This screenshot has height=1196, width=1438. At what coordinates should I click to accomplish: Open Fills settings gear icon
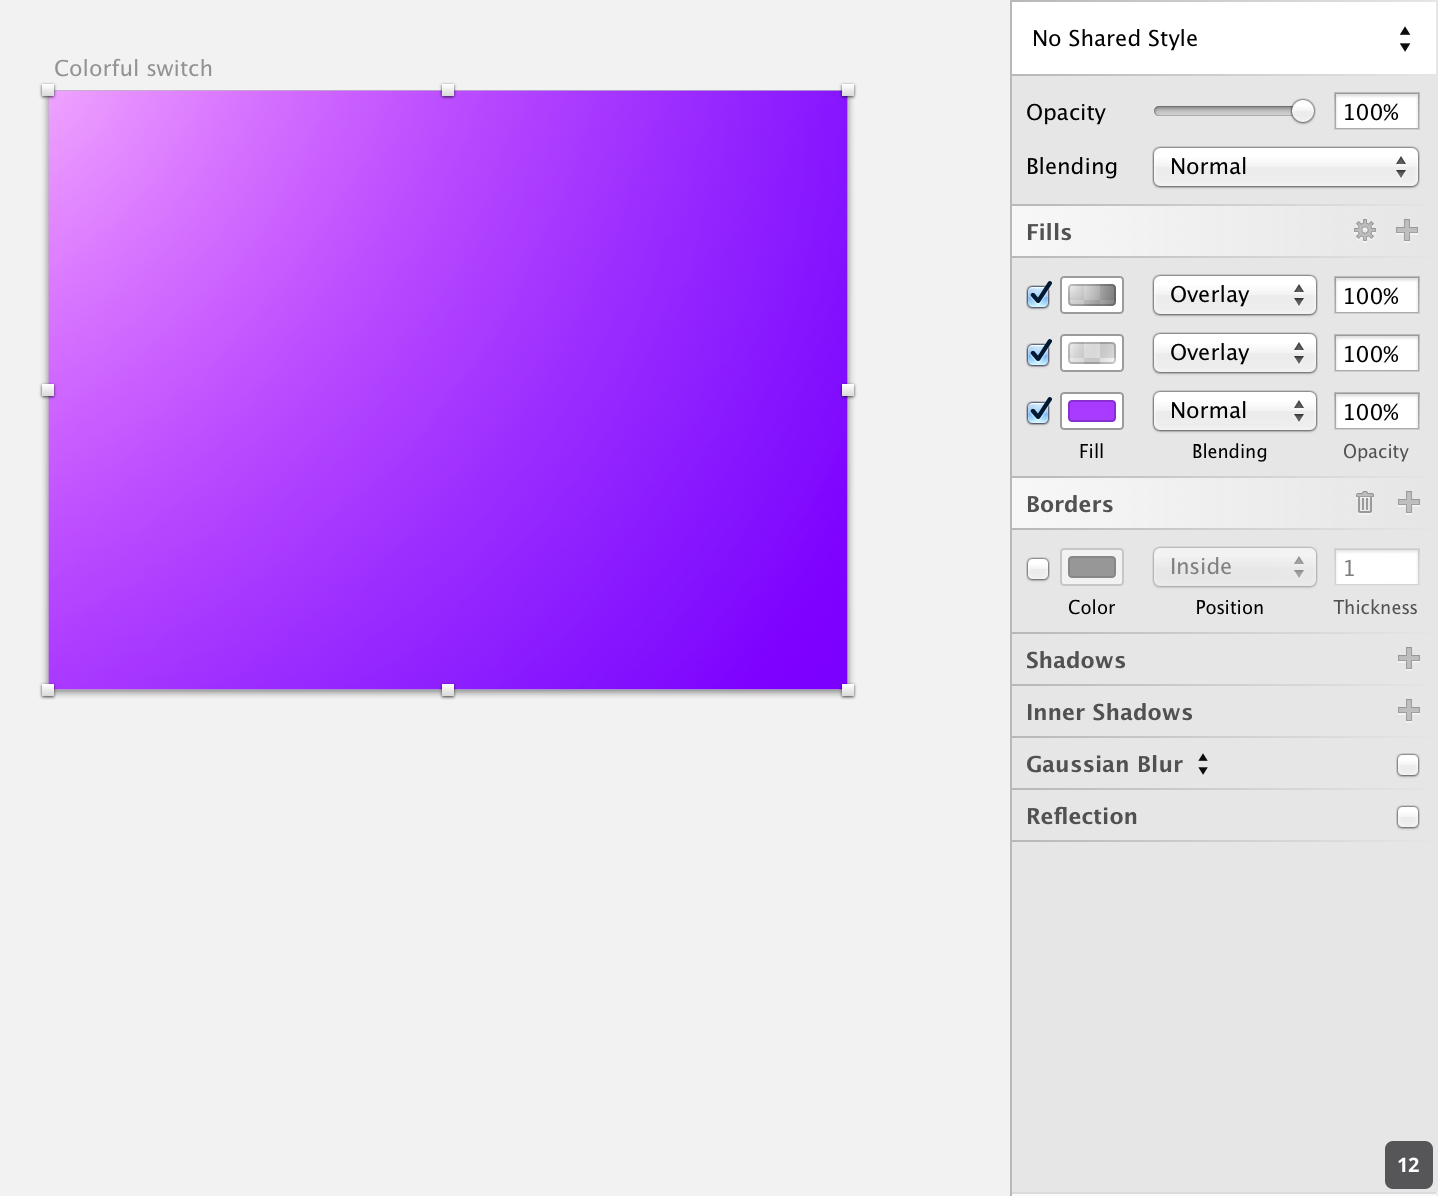pyautogui.click(x=1365, y=230)
